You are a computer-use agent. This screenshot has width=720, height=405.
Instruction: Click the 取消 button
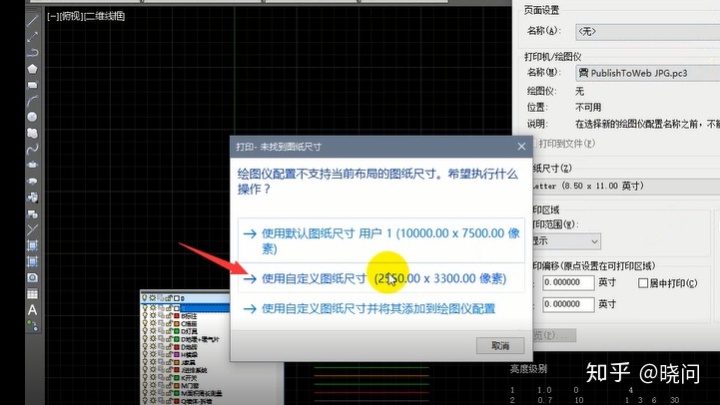(x=500, y=345)
